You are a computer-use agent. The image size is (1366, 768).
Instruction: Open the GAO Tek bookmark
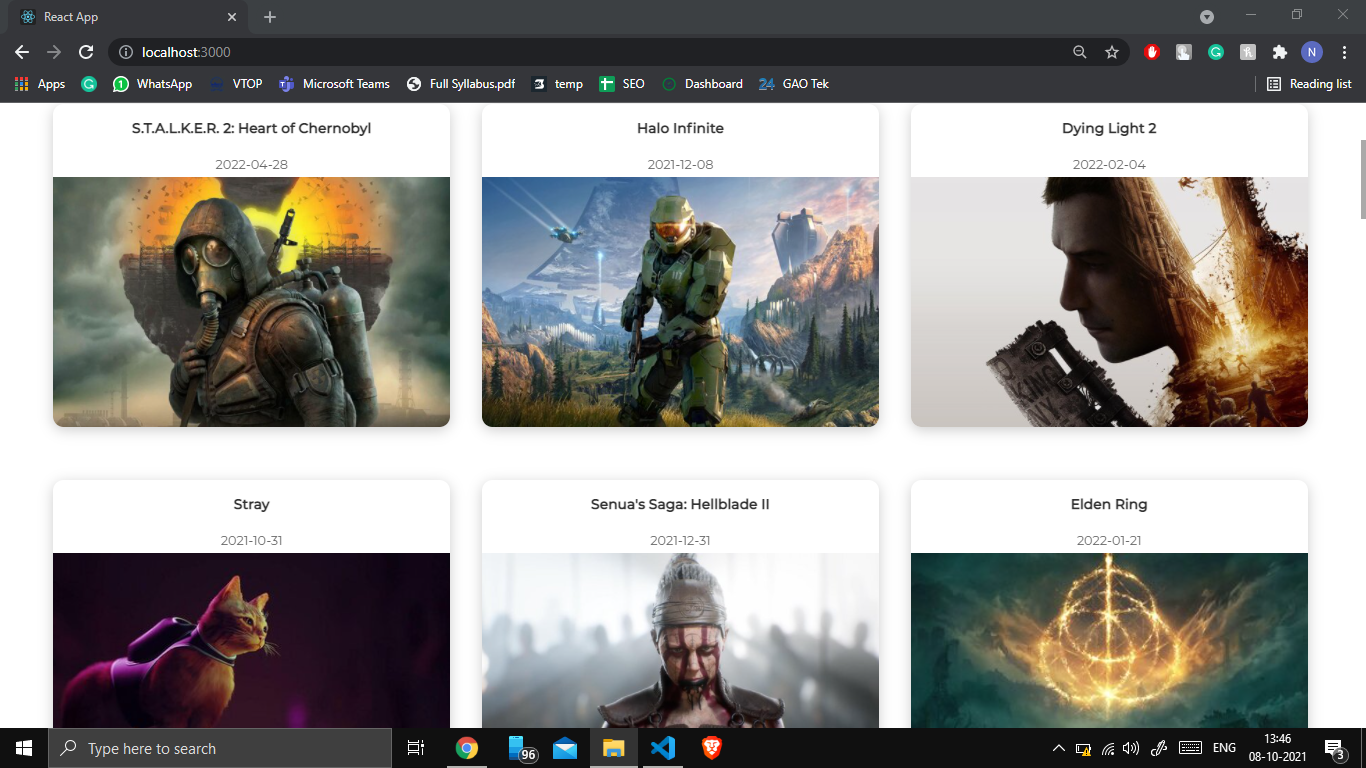(794, 84)
